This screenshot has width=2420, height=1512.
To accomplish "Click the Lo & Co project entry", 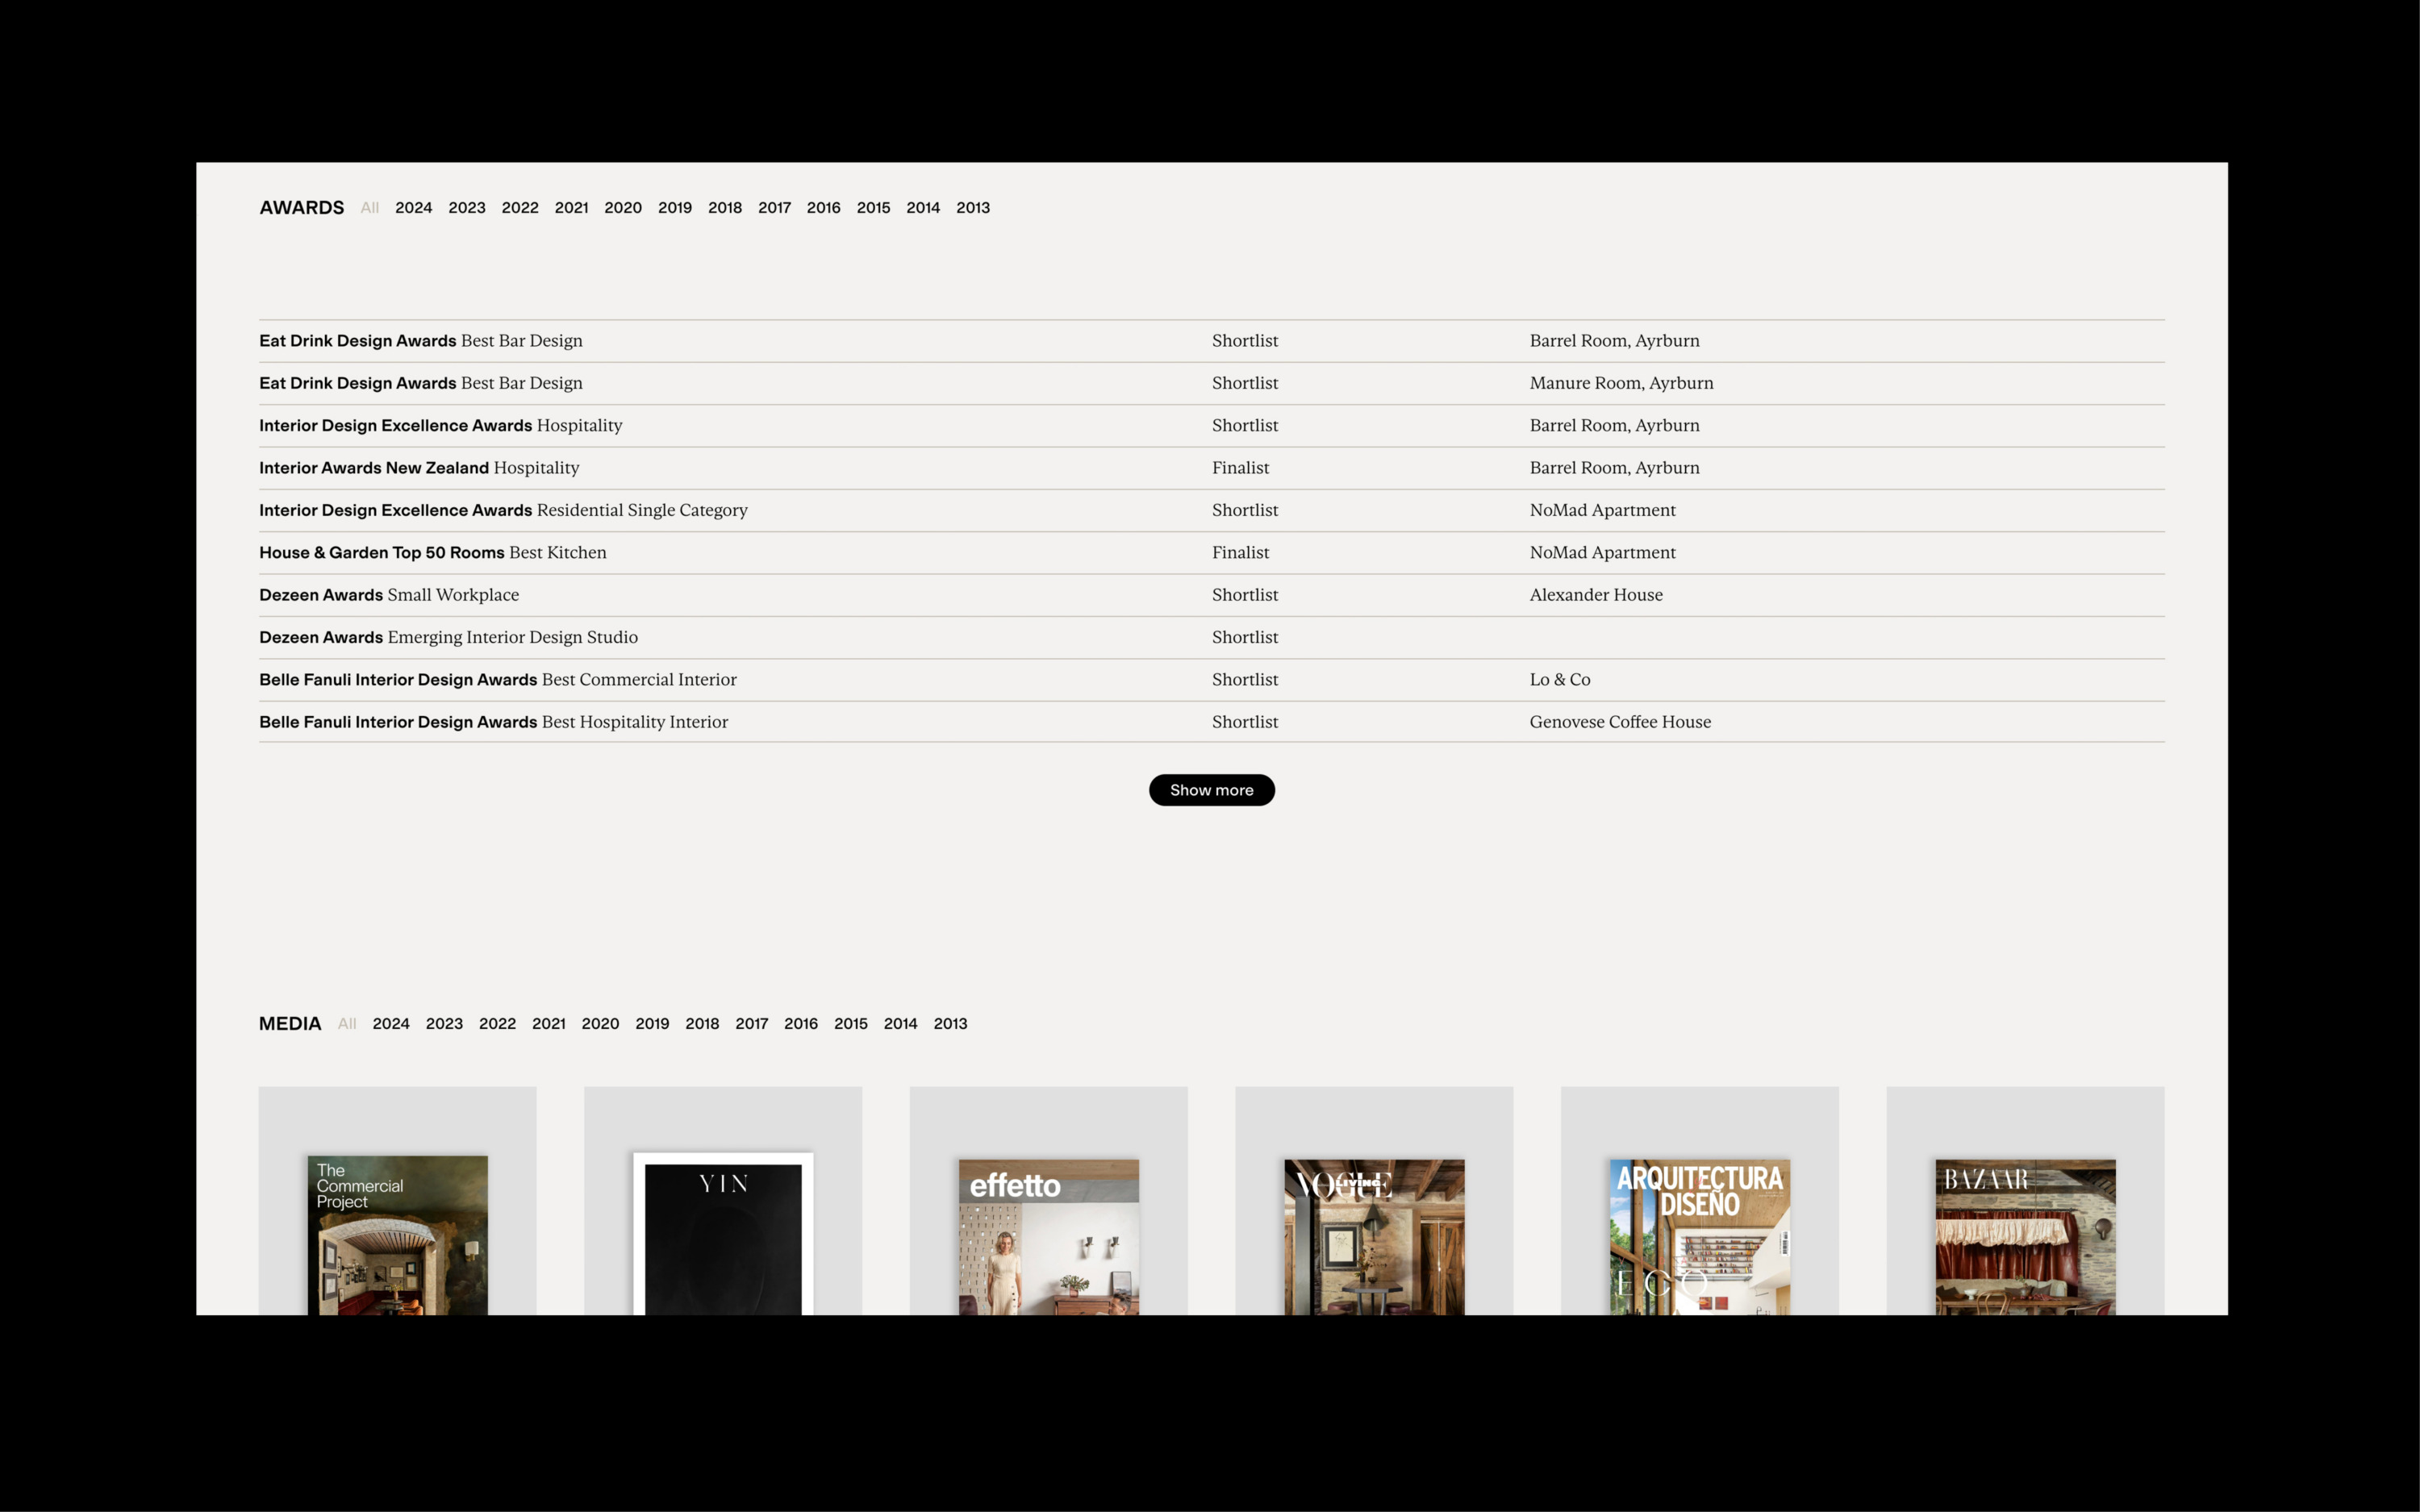I will point(1559,680).
